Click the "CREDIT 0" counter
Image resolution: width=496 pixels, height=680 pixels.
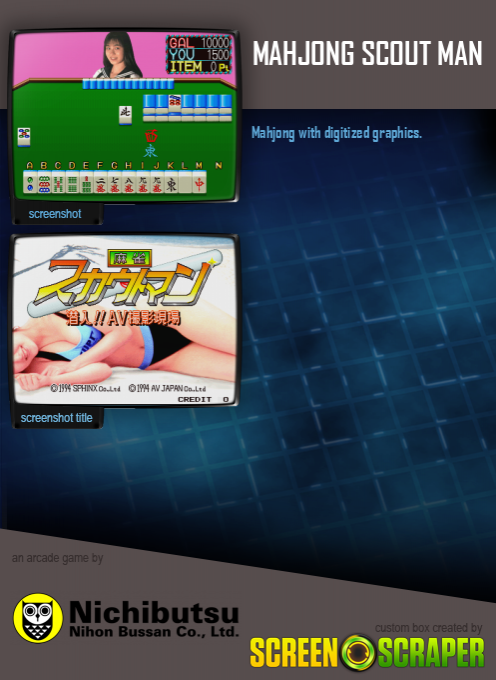point(203,399)
